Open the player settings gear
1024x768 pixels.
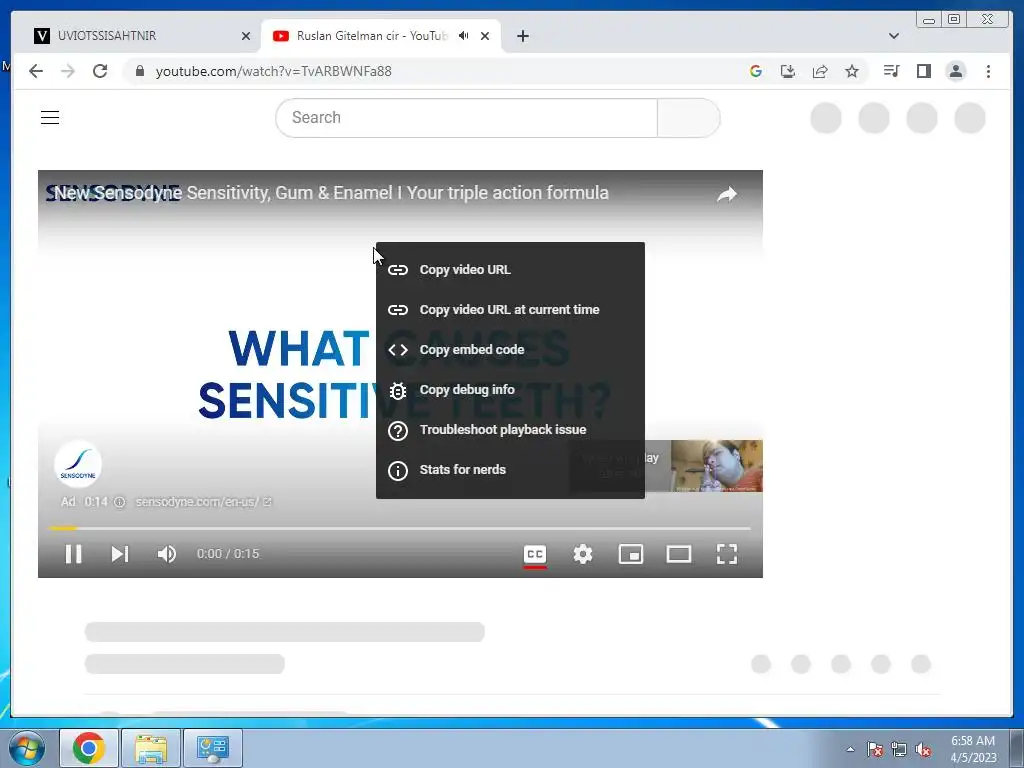click(583, 554)
